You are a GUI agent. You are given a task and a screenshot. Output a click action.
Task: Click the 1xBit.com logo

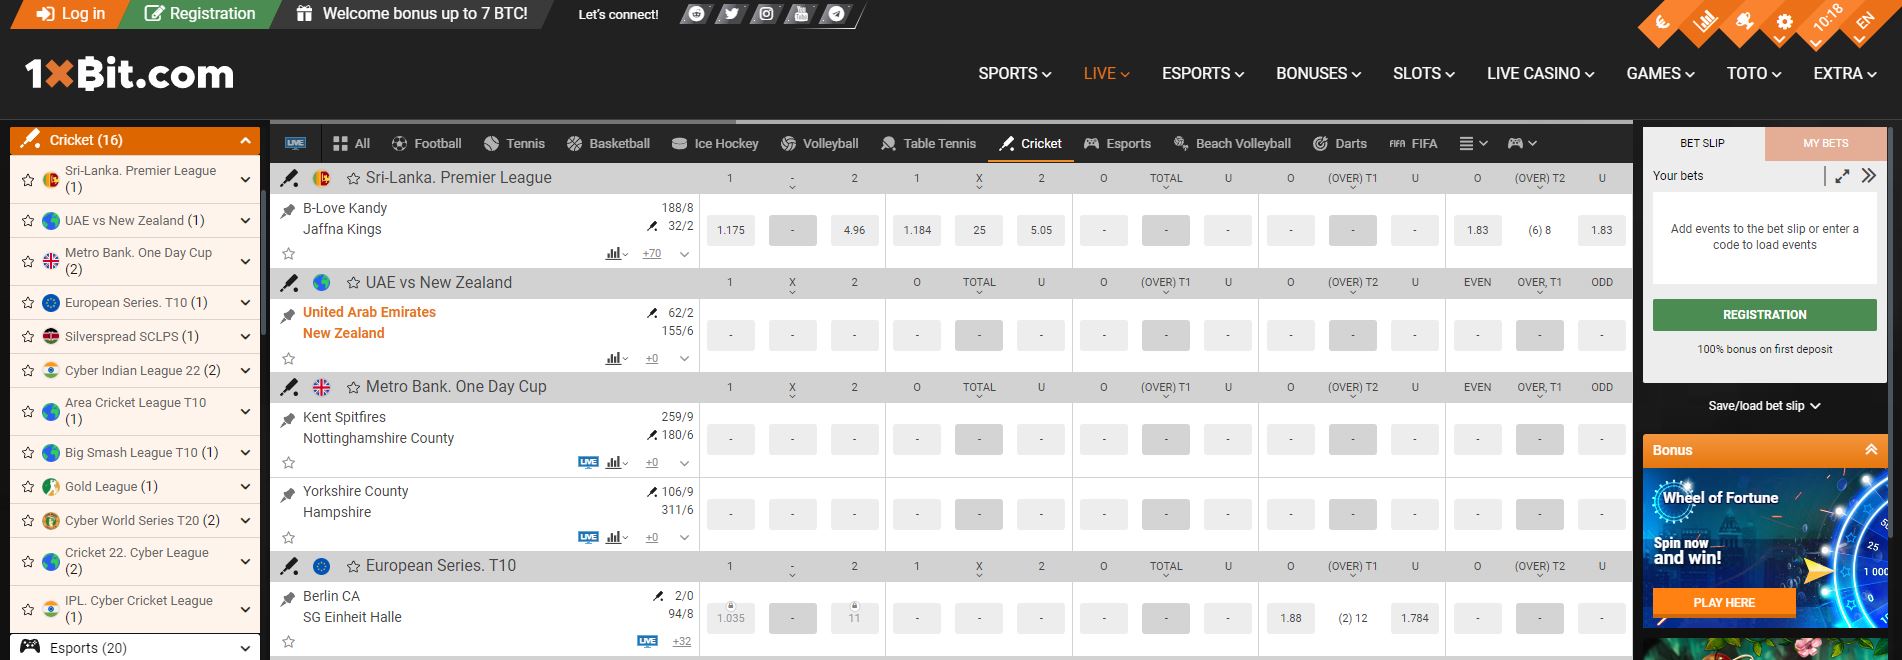(x=129, y=75)
